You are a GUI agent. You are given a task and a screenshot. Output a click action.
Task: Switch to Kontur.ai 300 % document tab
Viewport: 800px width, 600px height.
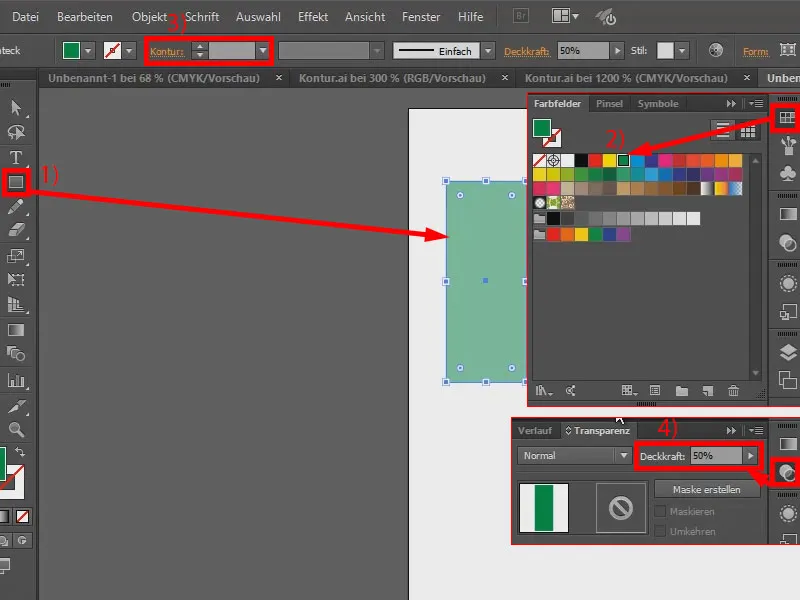click(392, 78)
